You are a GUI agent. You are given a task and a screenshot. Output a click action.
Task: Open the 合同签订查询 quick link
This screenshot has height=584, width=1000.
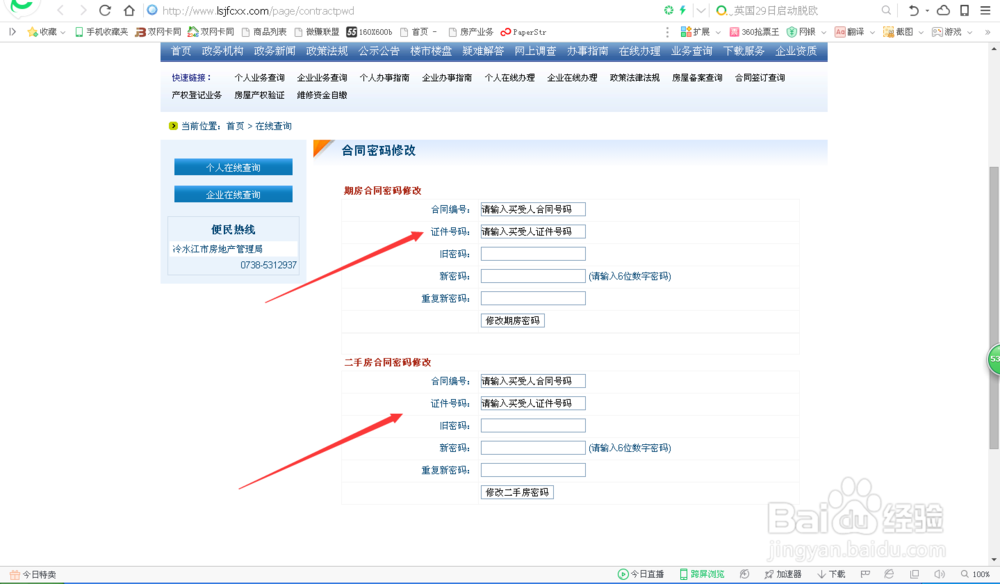760,78
